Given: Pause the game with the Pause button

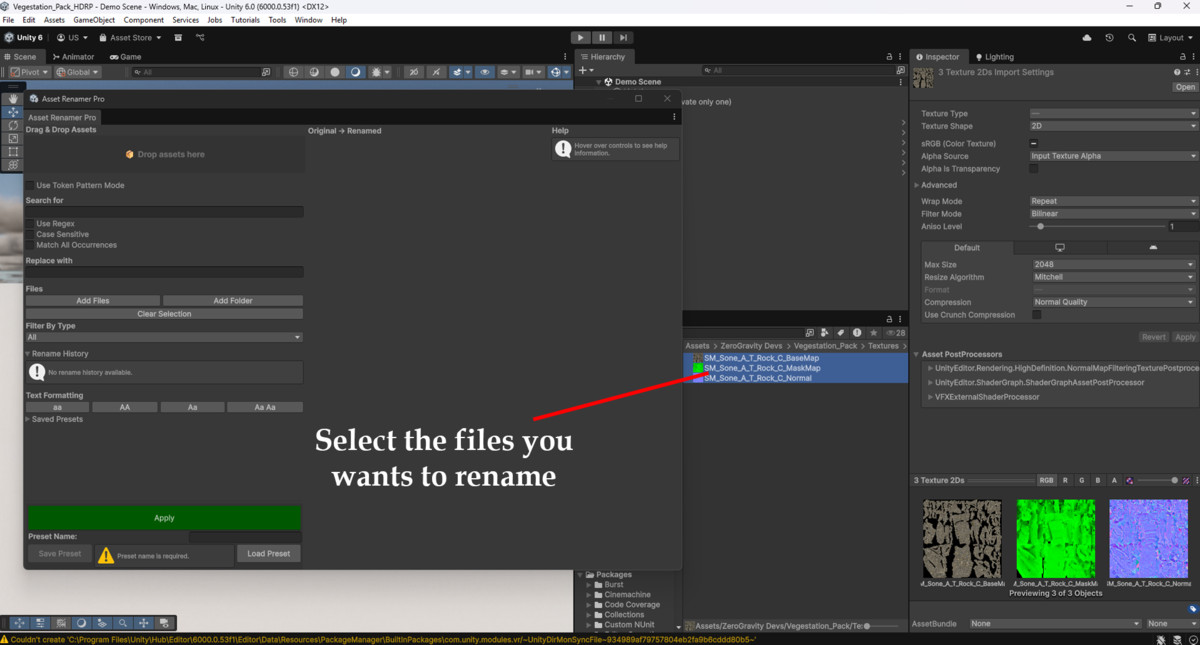Looking at the screenshot, I should coord(602,37).
